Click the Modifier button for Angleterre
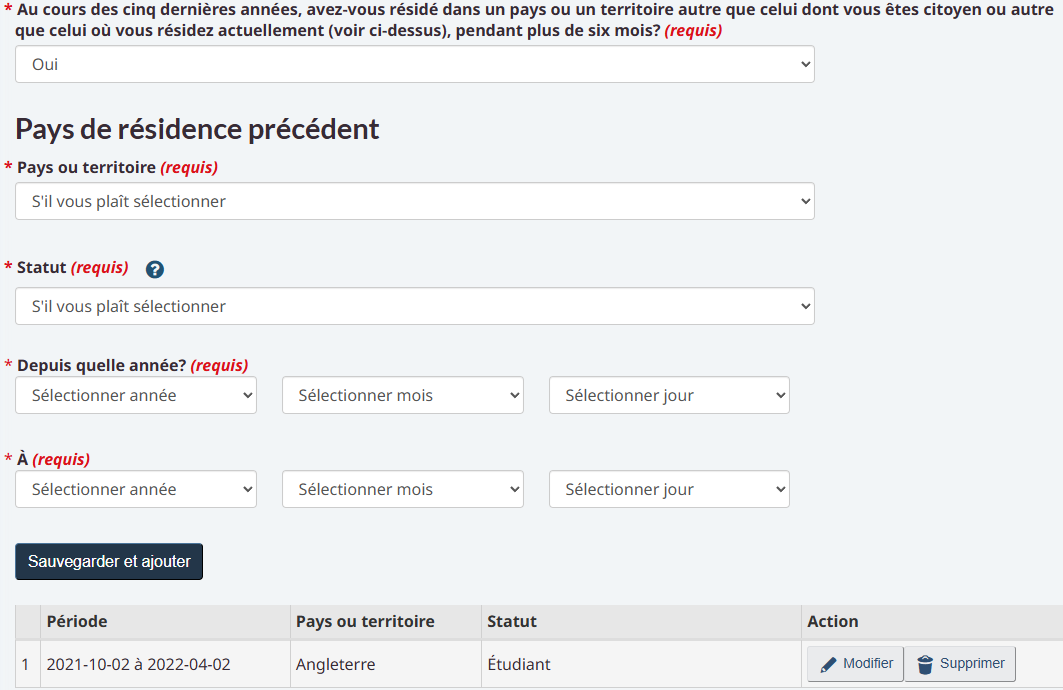 pyautogui.click(x=855, y=664)
